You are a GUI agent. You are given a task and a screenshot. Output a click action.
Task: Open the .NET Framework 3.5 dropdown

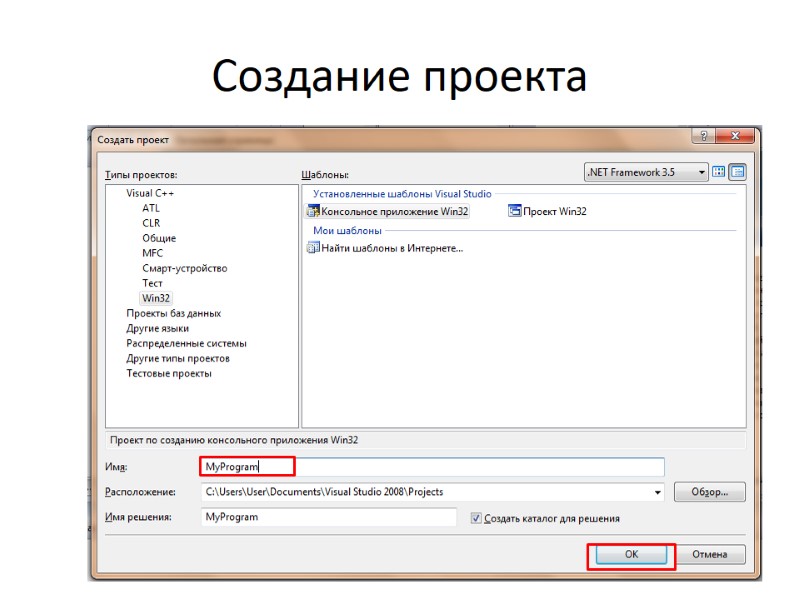(x=646, y=172)
